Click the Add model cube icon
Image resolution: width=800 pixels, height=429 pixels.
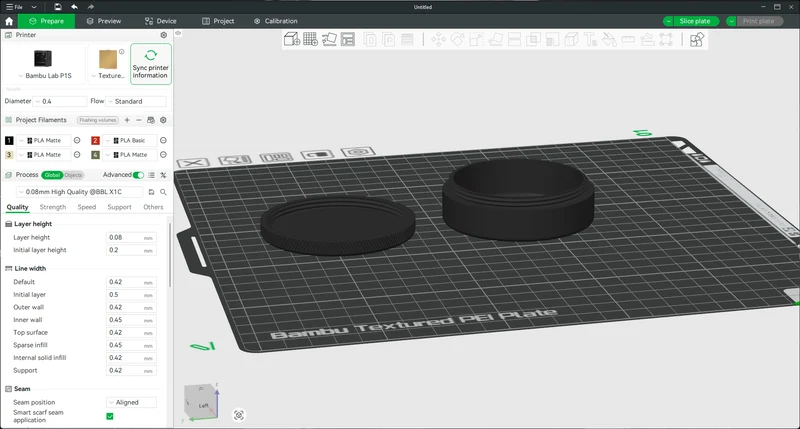[292, 39]
